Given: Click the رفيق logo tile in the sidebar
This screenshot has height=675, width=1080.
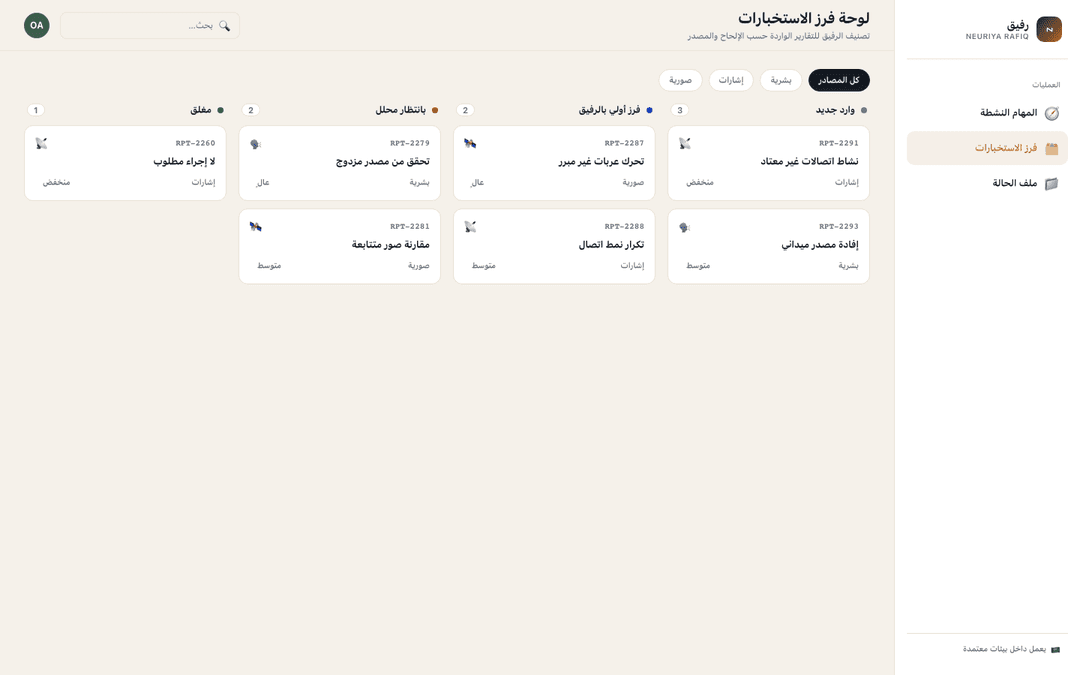Looking at the screenshot, I should point(1049,29).
